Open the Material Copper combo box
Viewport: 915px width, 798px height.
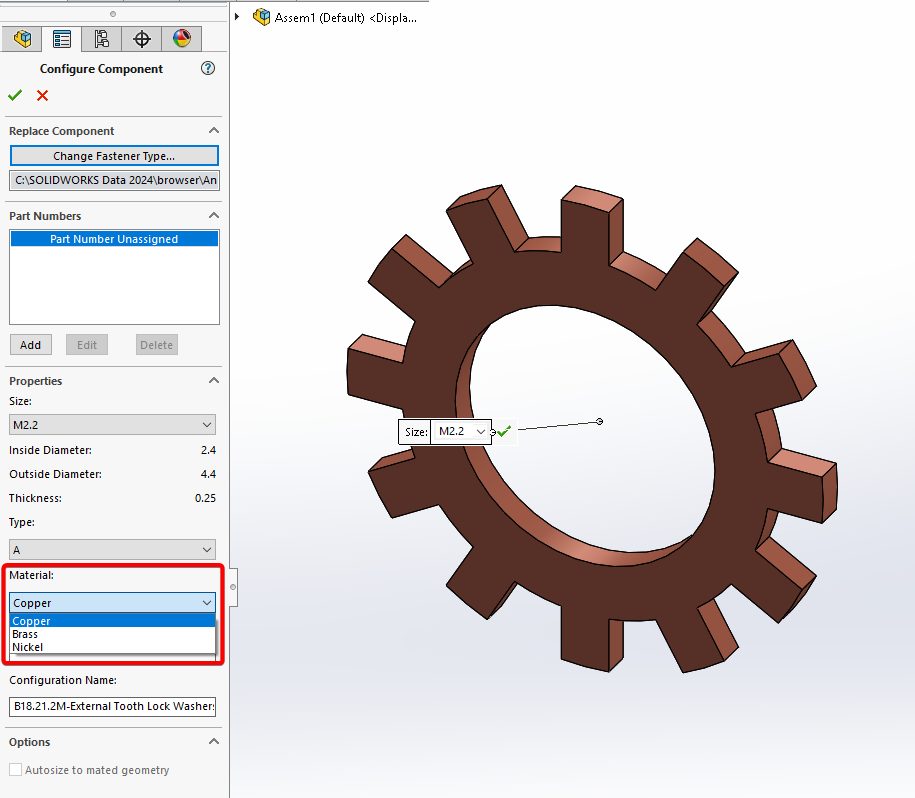(x=112, y=603)
